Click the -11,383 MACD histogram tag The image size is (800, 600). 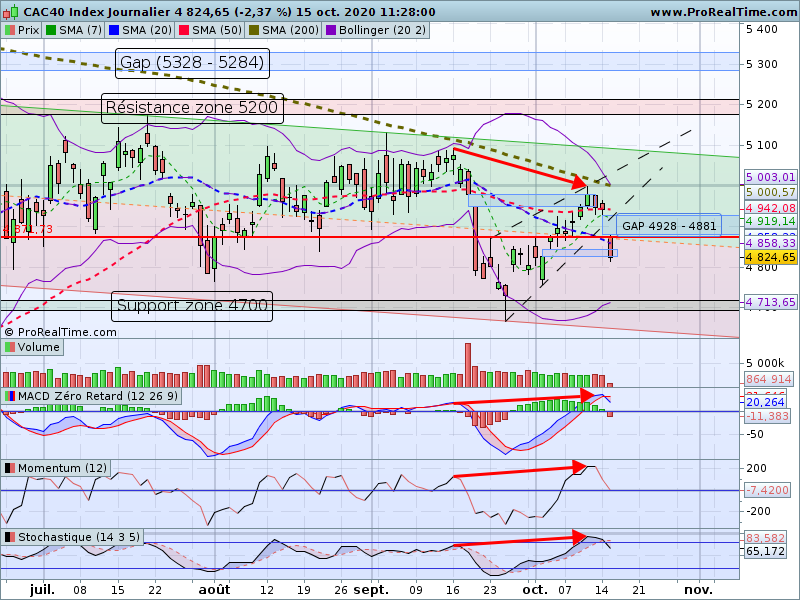pyautogui.click(x=767, y=416)
